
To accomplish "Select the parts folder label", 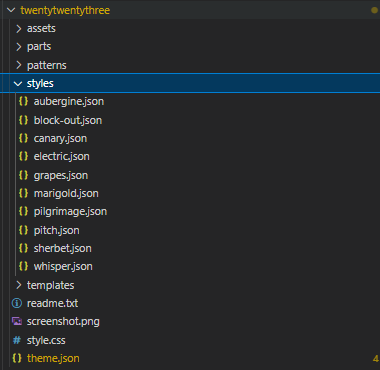I will click(39, 47).
